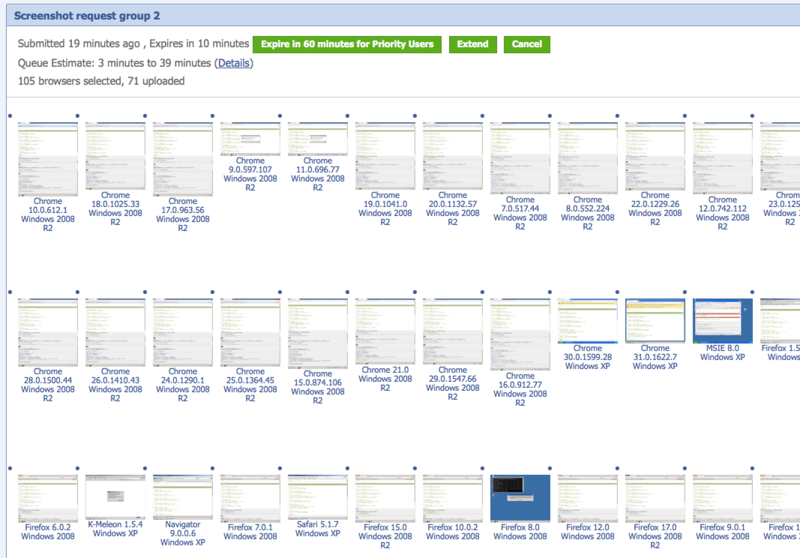
Task: Open Chrome 26.0.1410.43 screenshot thumbnail
Action: click(x=115, y=333)
